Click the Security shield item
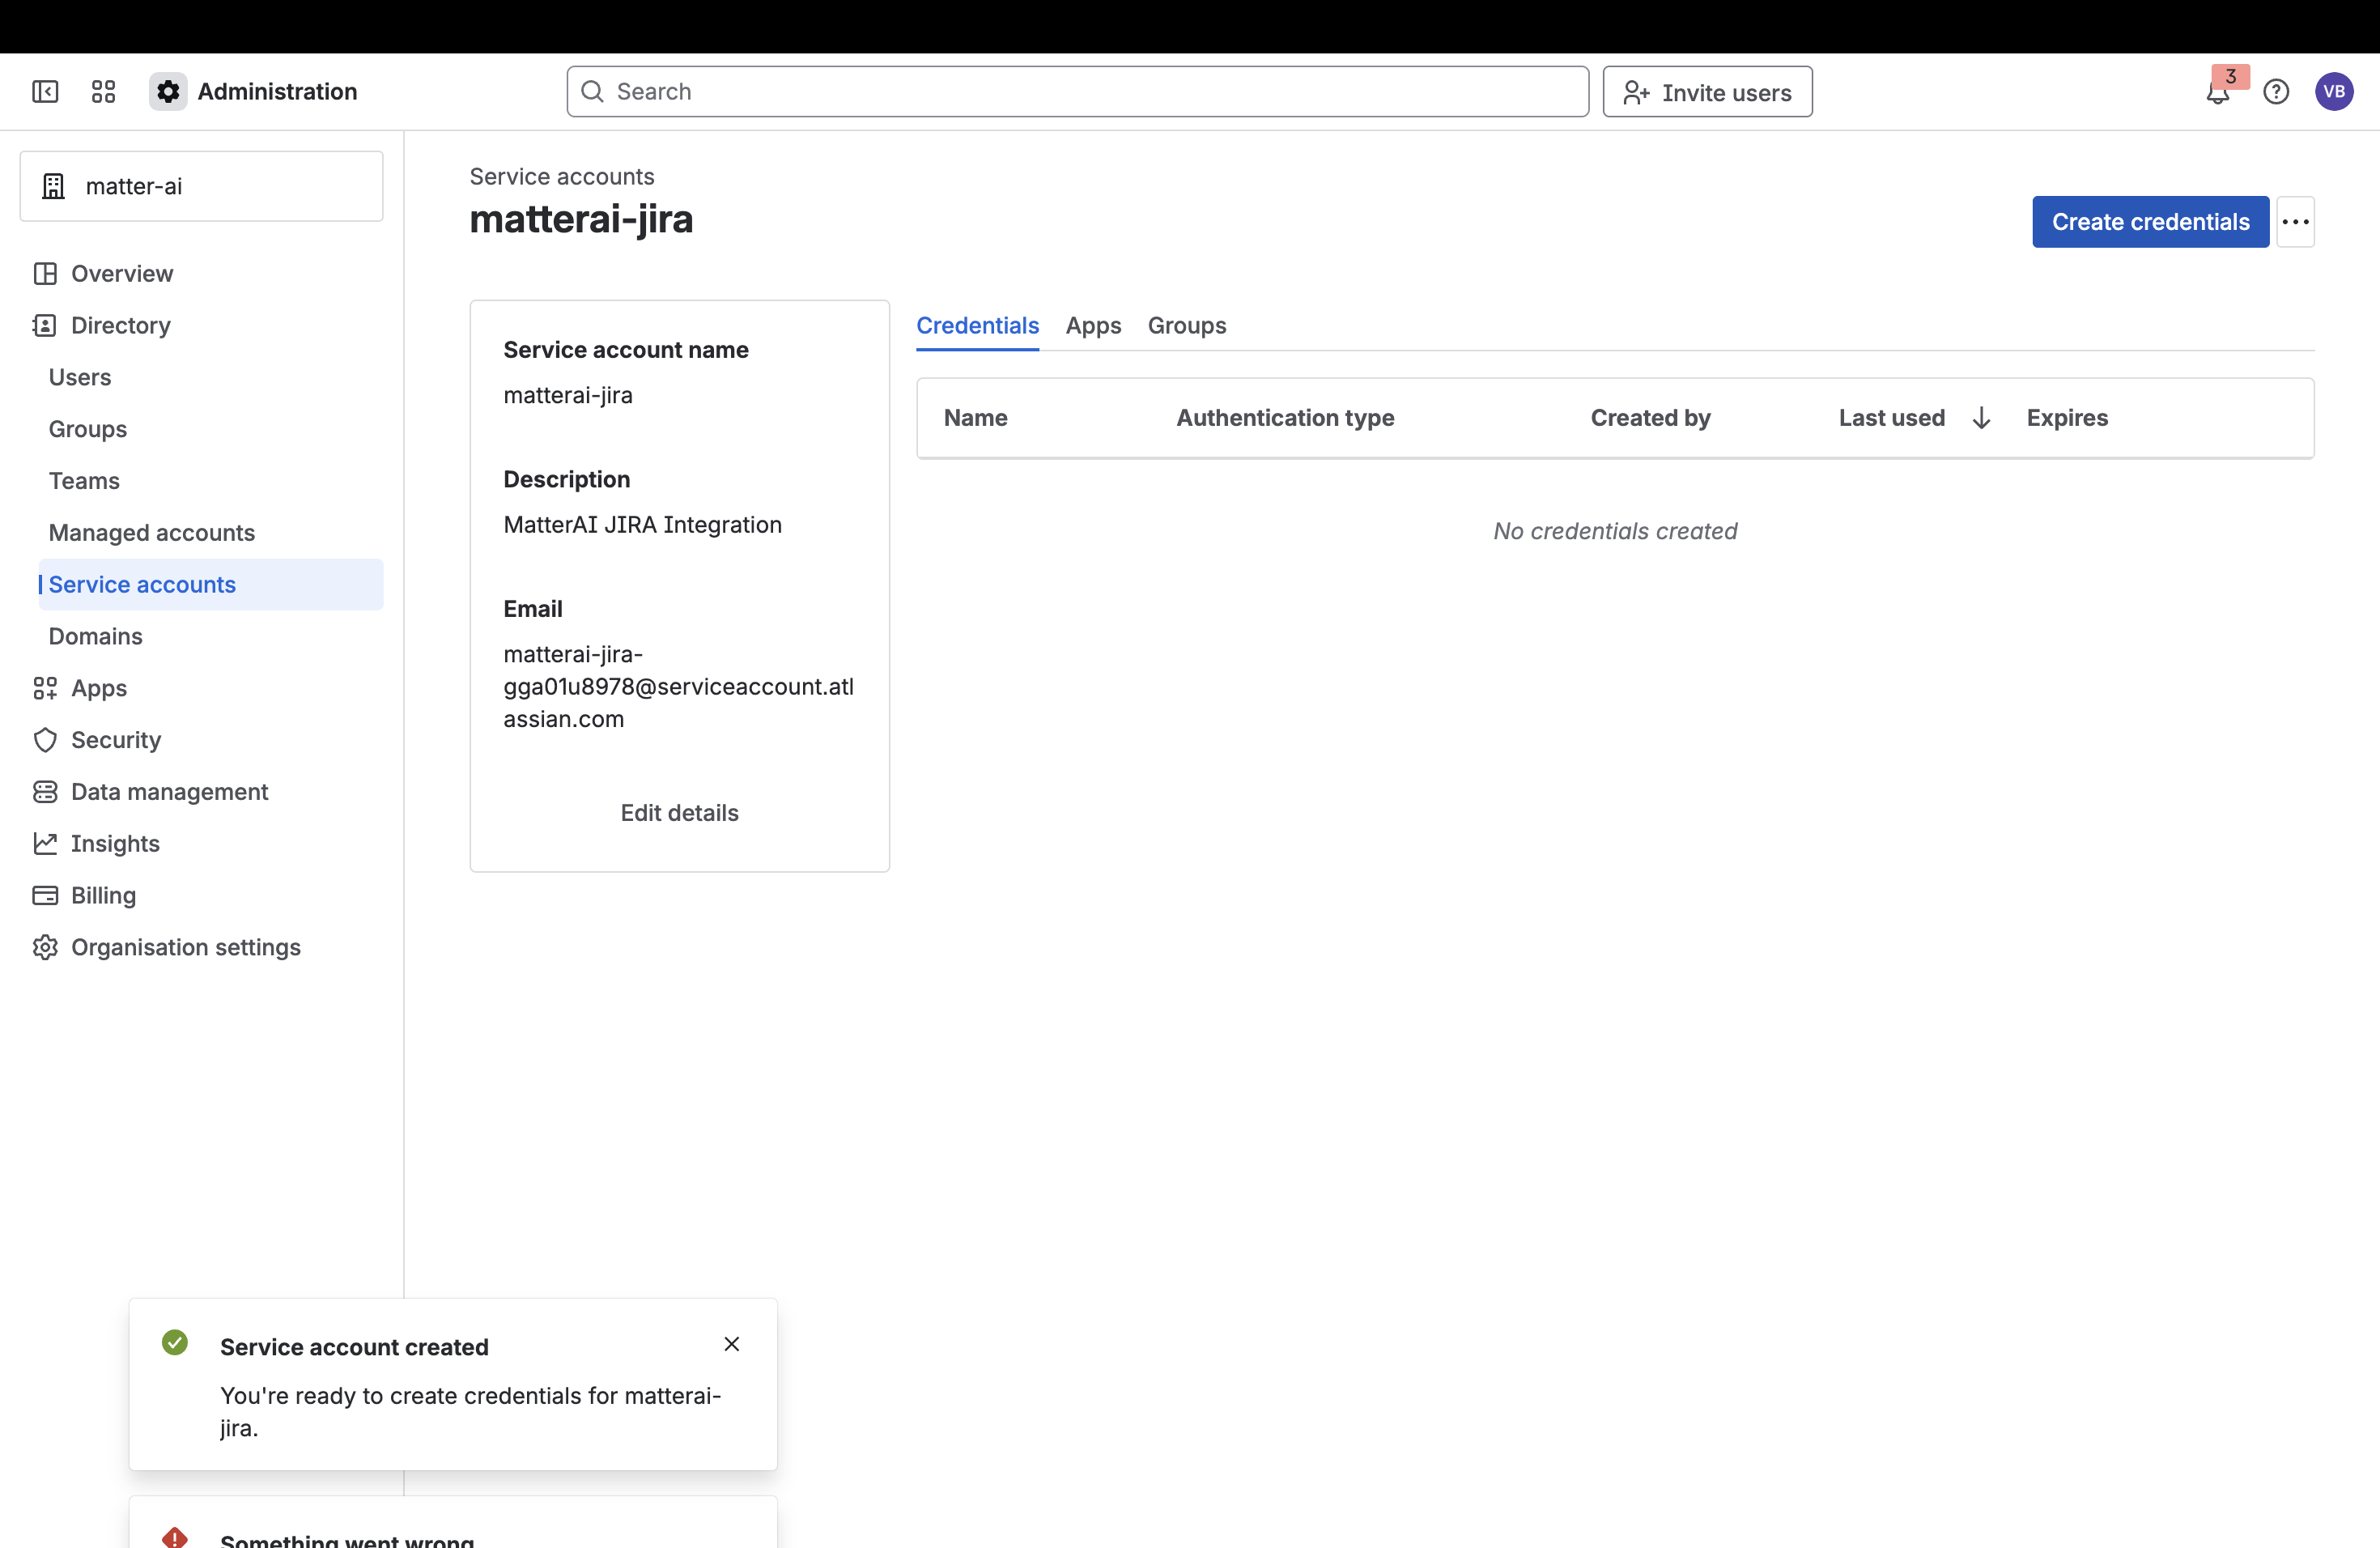Screen dimensions: 2380x1548 115,740
